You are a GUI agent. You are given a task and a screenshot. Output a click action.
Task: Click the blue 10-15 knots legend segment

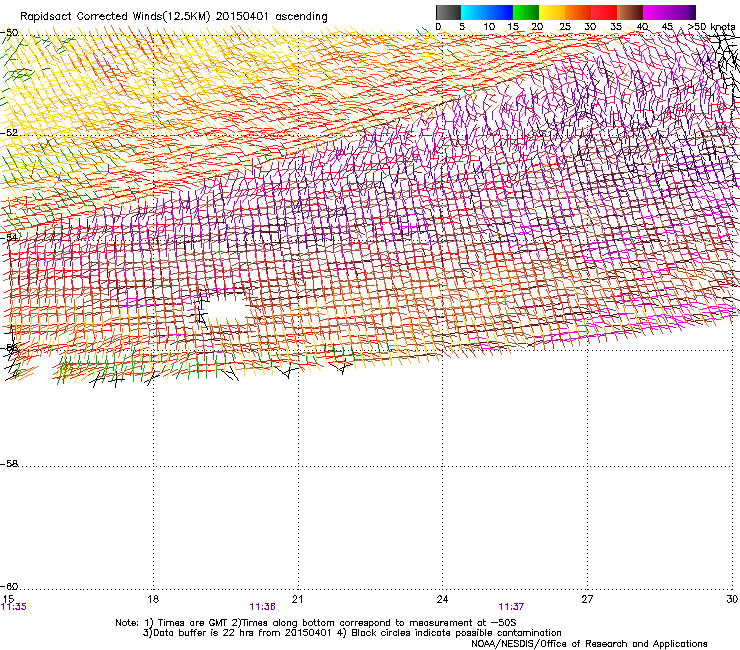(500, 12)
